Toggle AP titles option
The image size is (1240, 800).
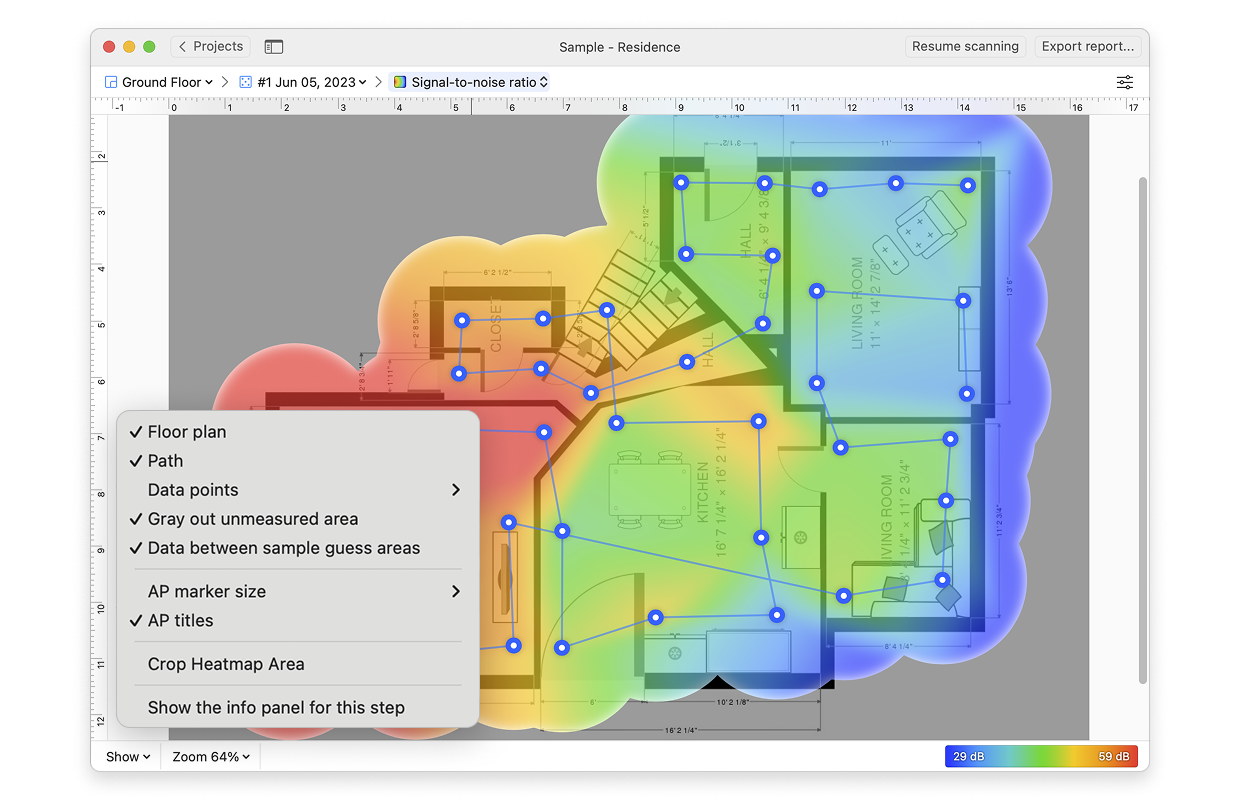(298, 620)
